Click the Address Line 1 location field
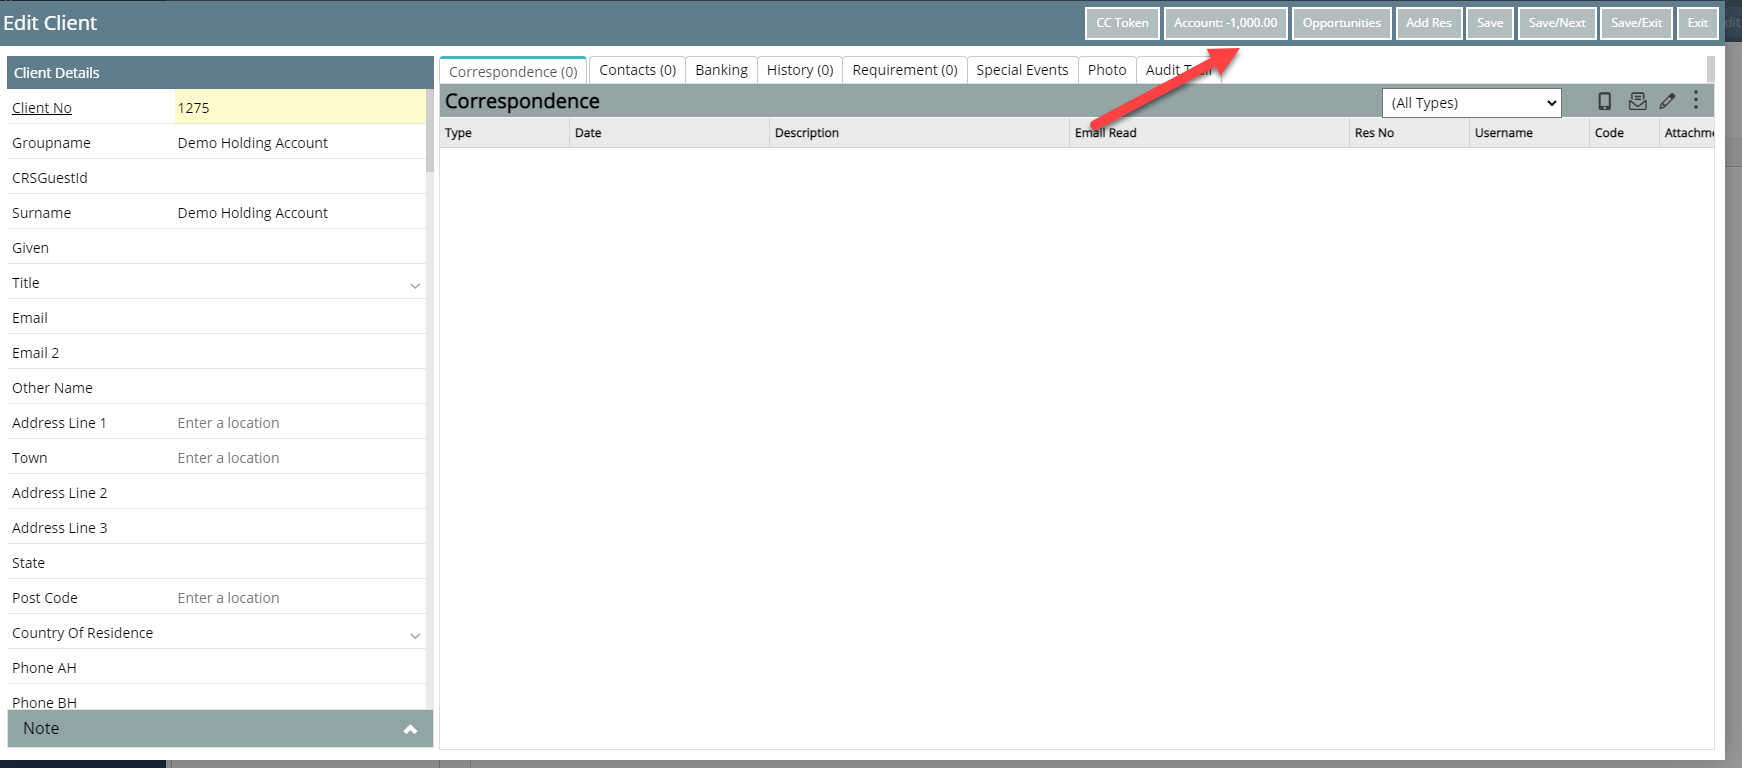Image resolution: width=1742 pixels, height=768 pixels. pyautogui.click(x=298, y=423)
